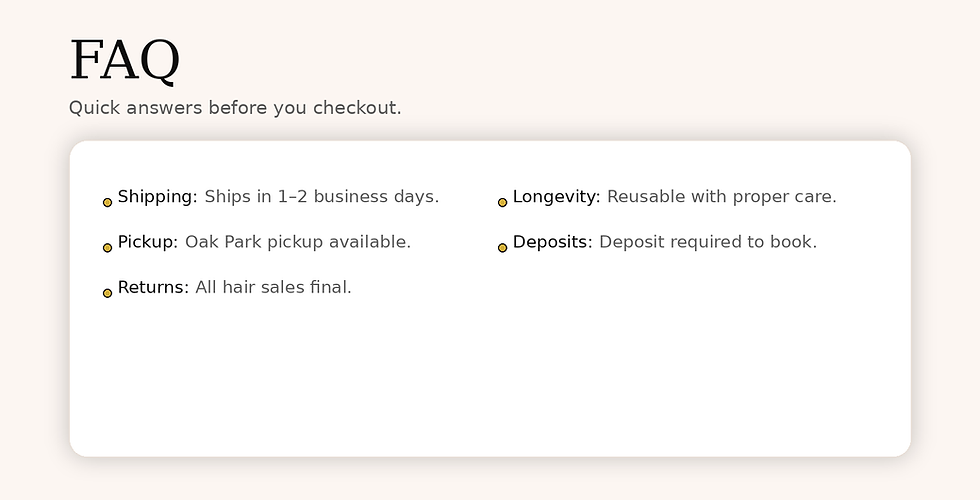980x500 pixels.
Task: Click the word 'checkout' in the subtitle
Action: 356,108
